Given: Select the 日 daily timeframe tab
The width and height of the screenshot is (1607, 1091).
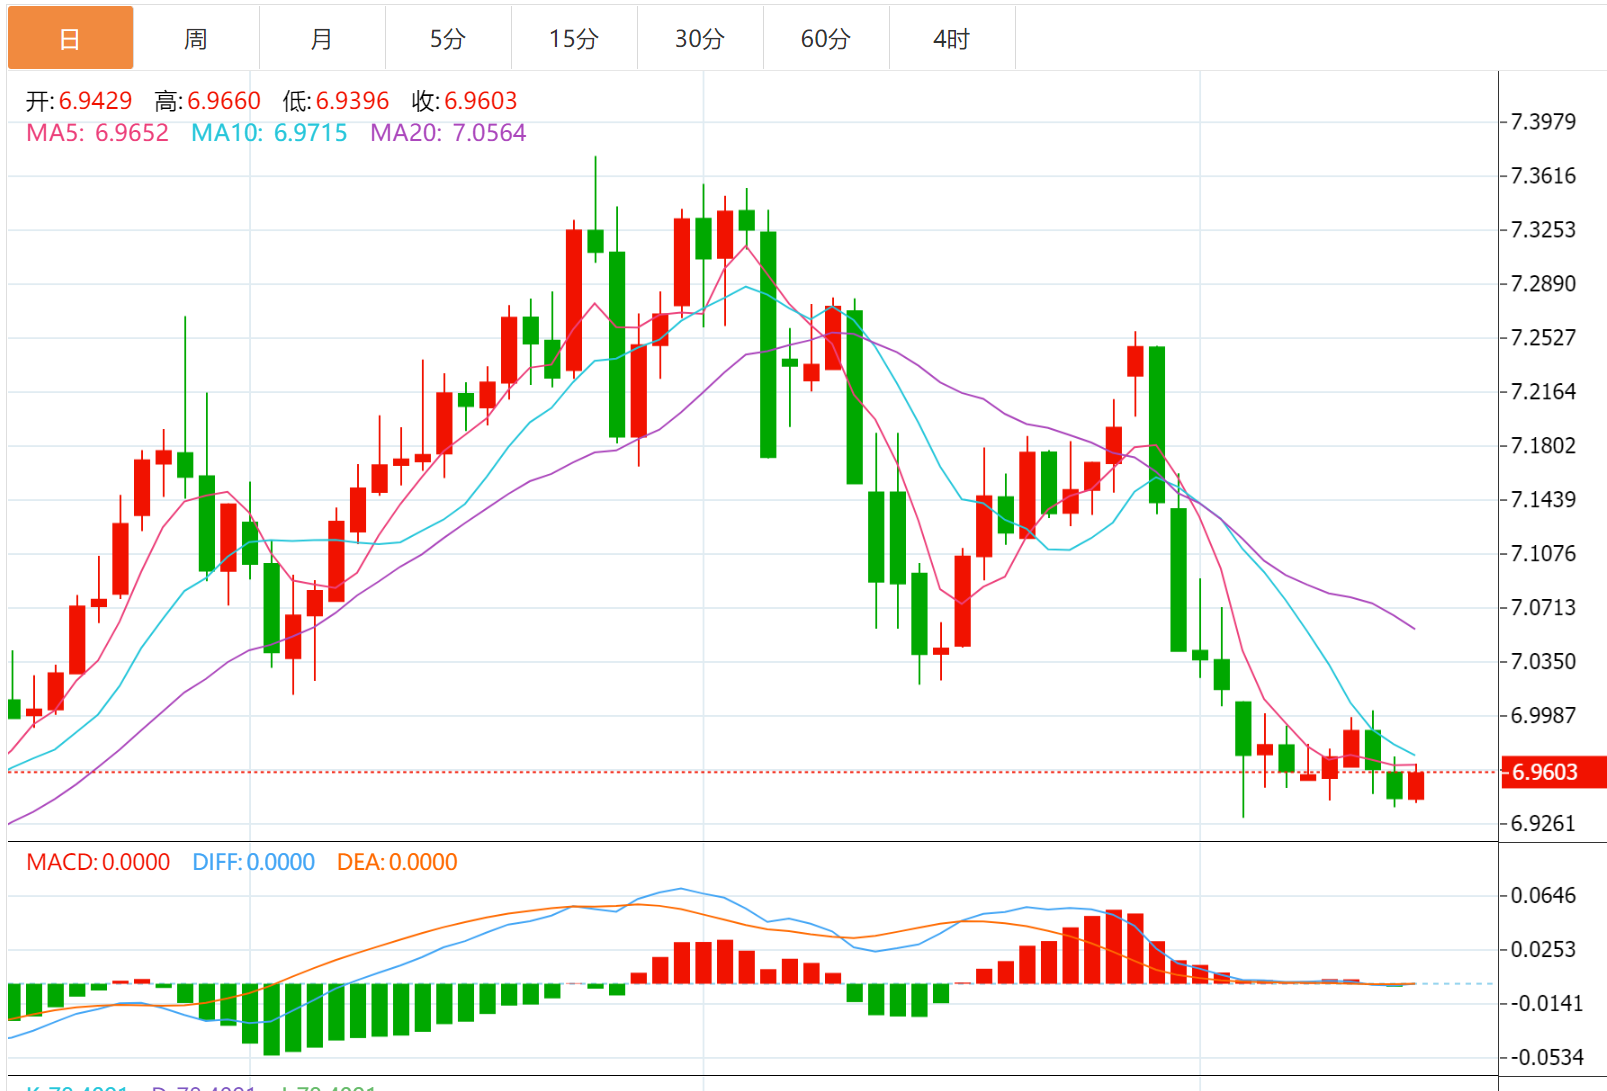Looking at the screenshot, I should (x=70, y=39).
